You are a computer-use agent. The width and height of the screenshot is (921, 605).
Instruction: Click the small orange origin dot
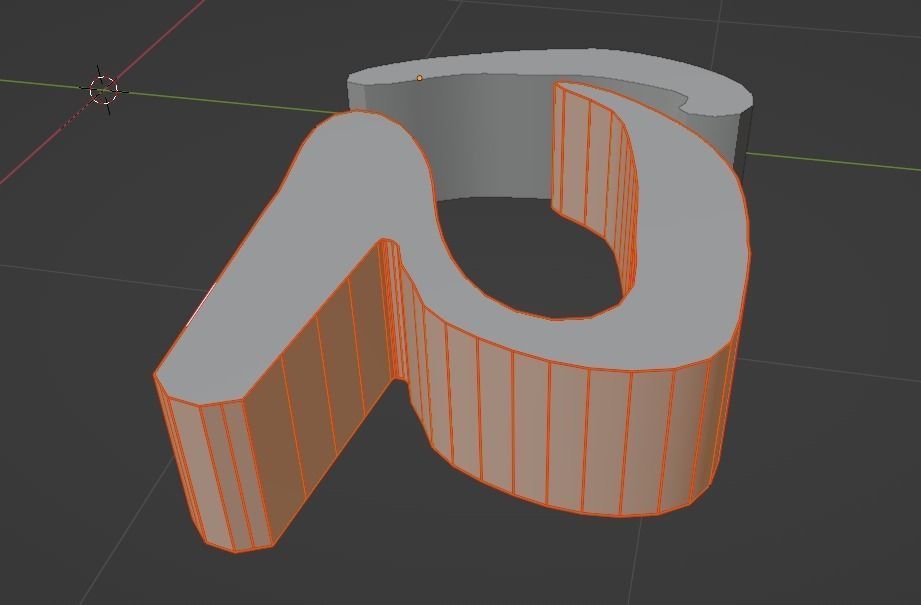(x=419, y=78)
